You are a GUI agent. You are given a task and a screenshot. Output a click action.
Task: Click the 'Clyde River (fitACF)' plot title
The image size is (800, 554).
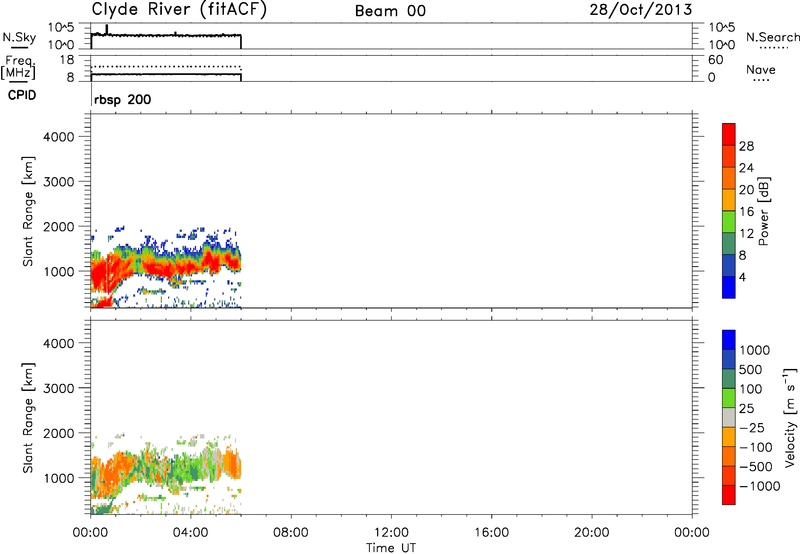(179, 9)
